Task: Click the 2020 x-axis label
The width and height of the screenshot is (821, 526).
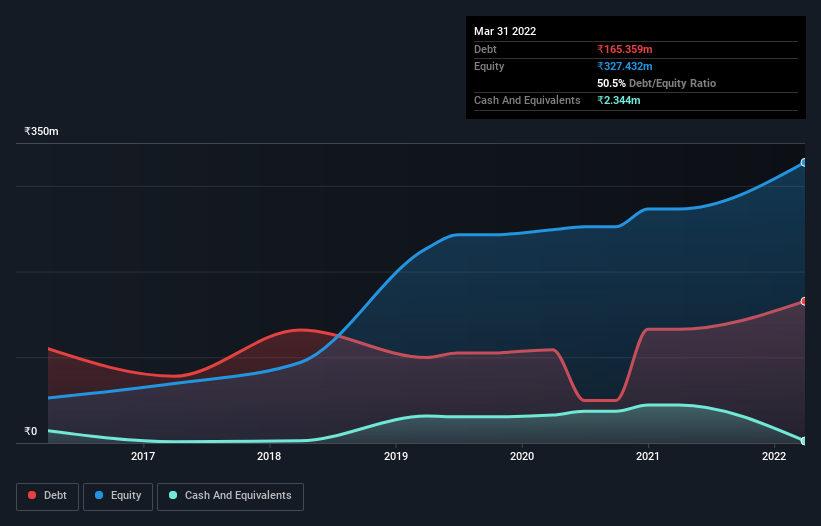Action: coord(522,456)
